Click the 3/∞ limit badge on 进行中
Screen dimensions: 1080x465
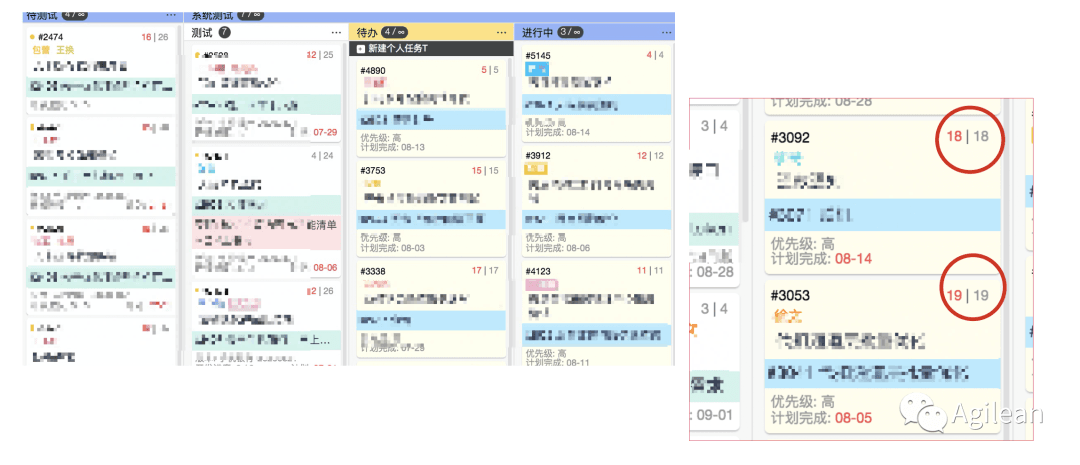point(571,32)
